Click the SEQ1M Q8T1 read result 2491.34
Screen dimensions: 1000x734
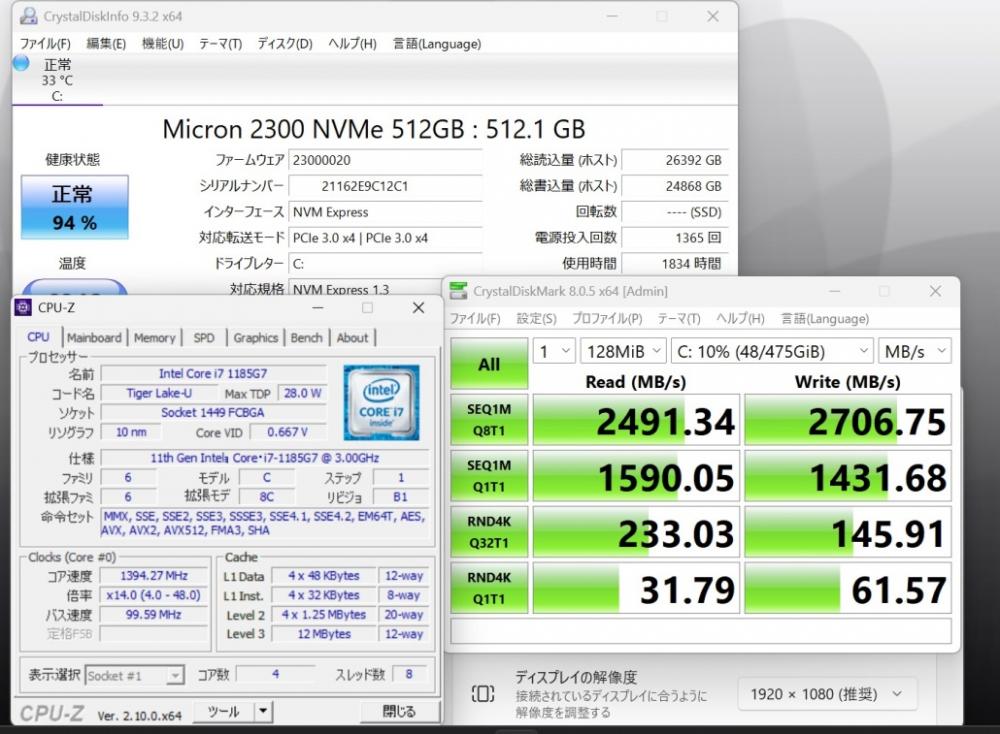[x=636, y=420]
